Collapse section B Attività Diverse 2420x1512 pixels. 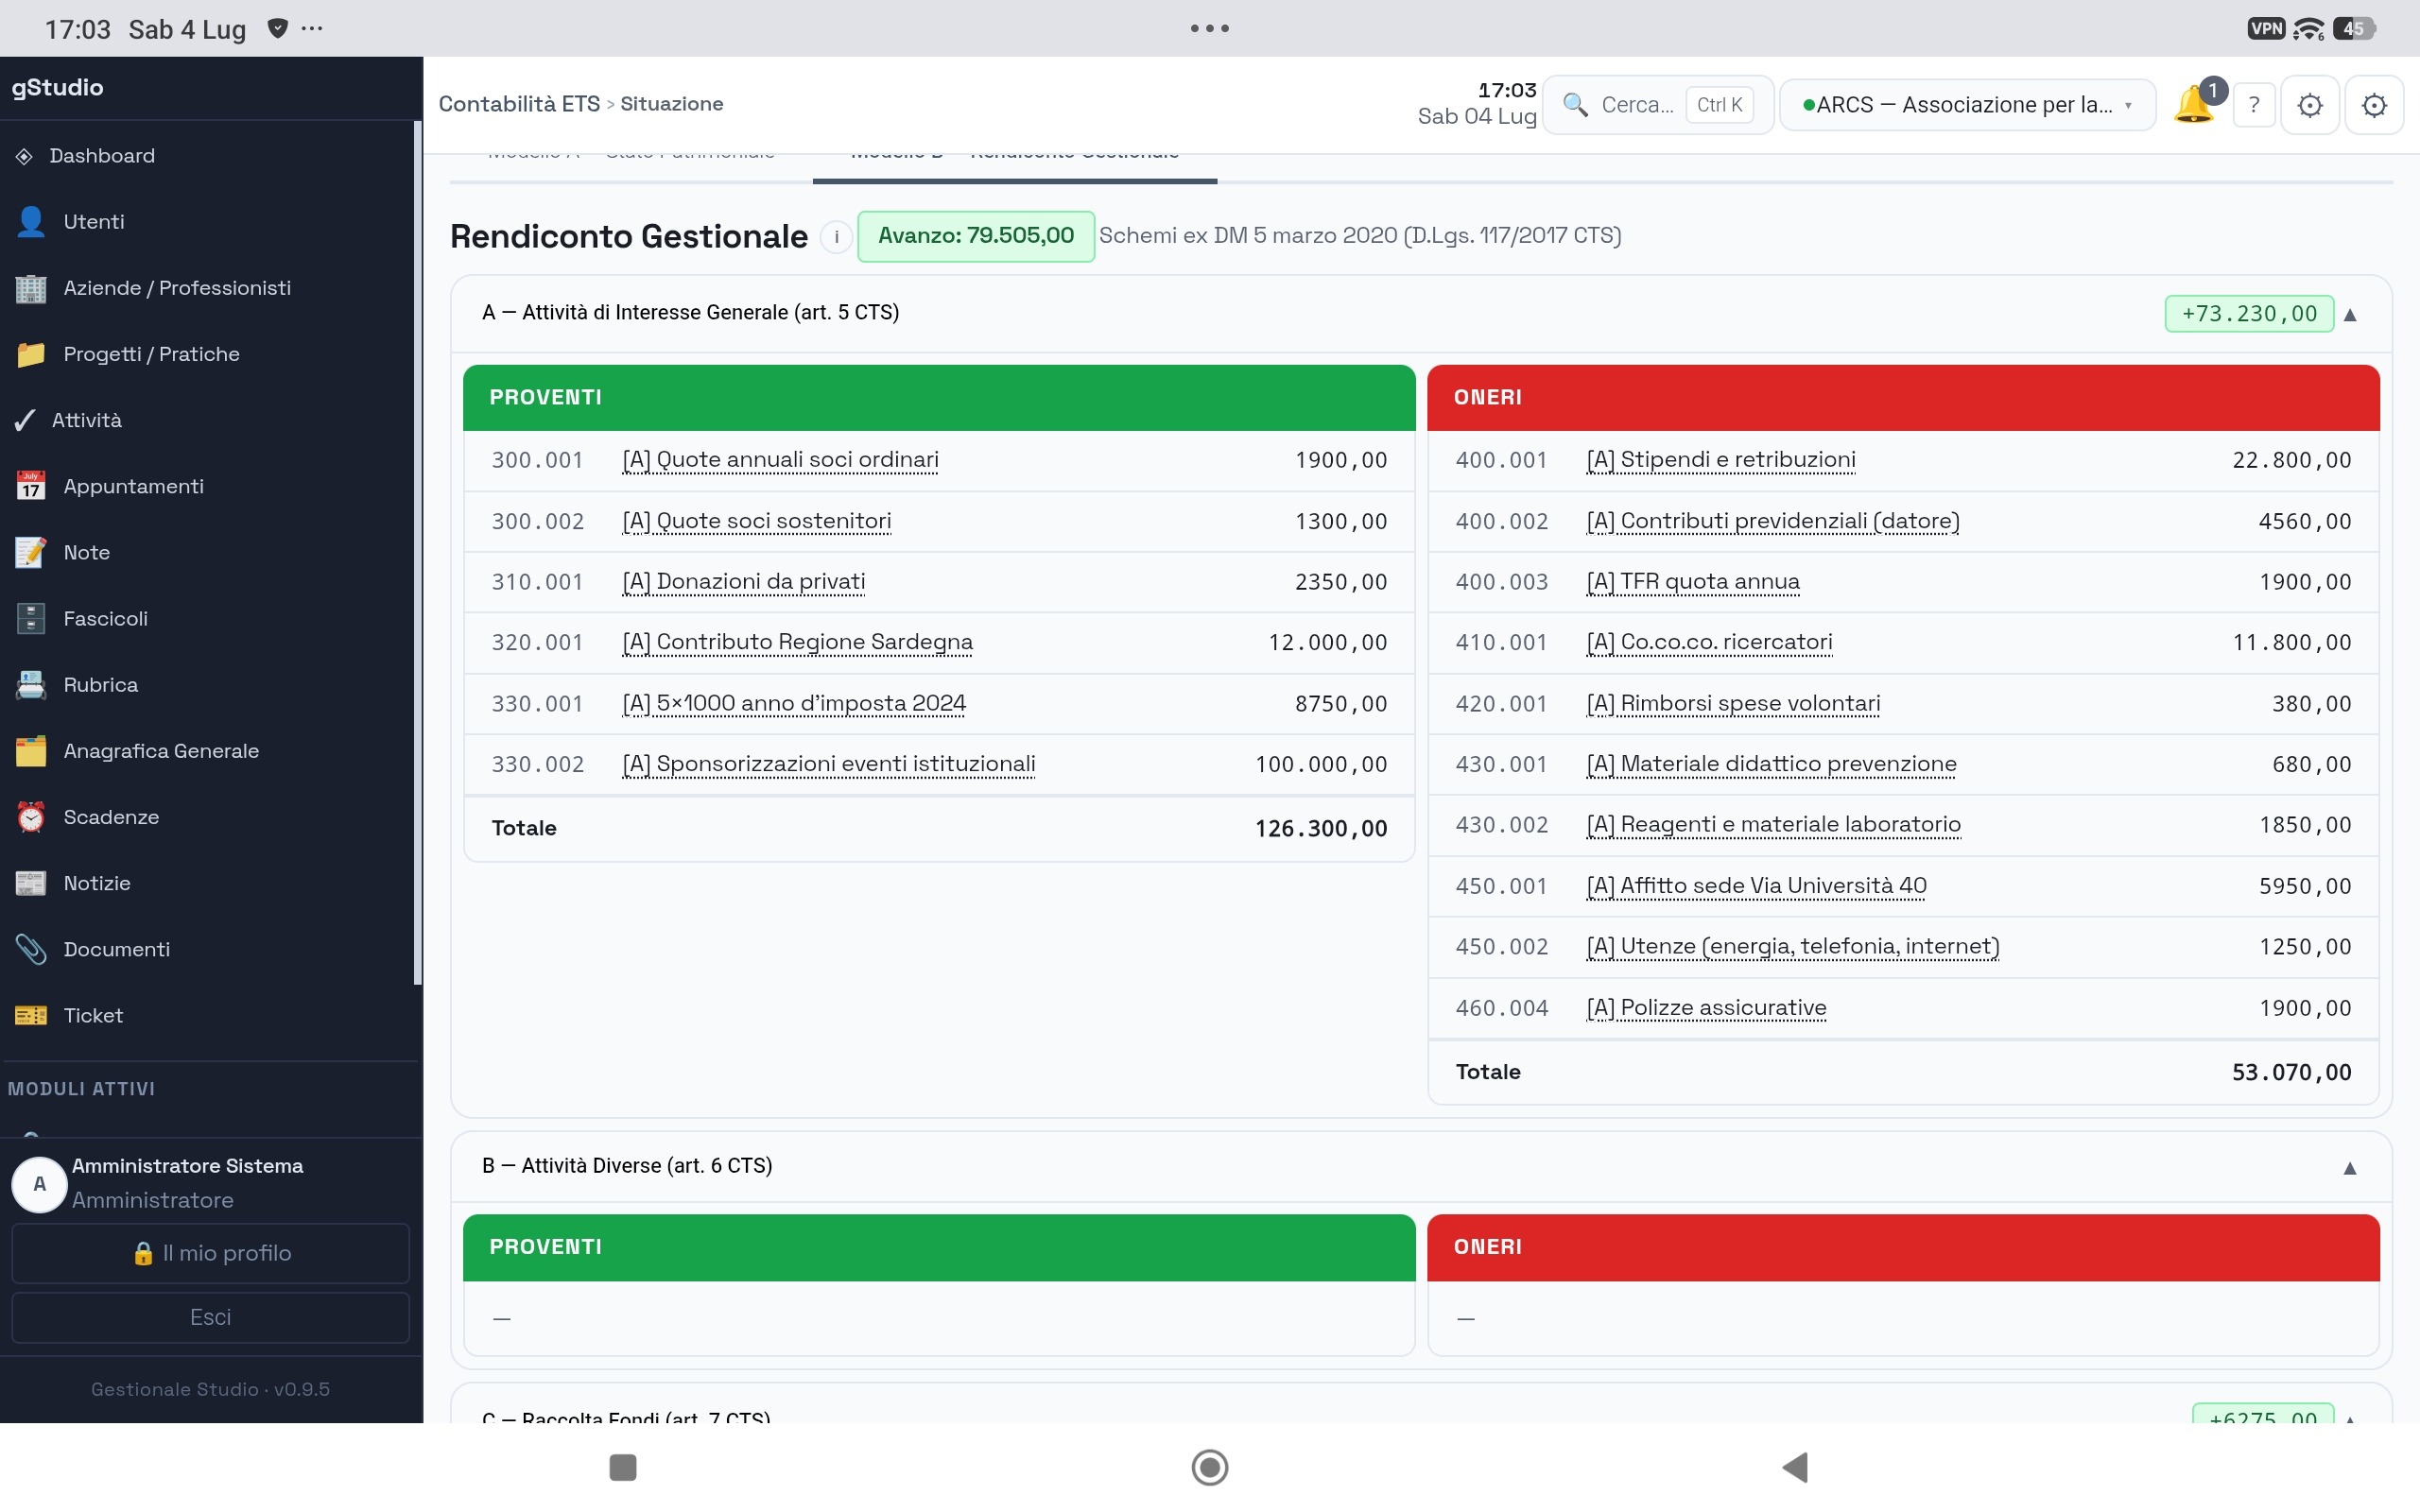tap(2350, 1167)
